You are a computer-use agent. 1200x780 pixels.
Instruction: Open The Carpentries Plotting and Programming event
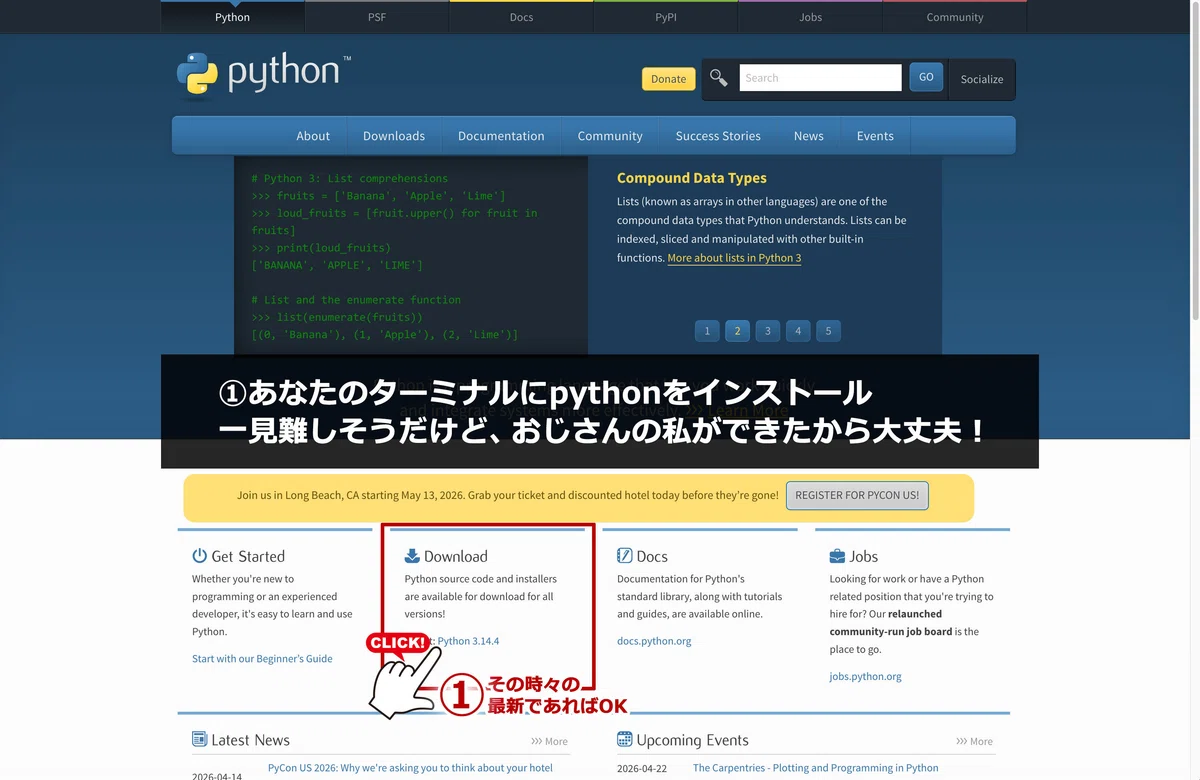(816, 768)
